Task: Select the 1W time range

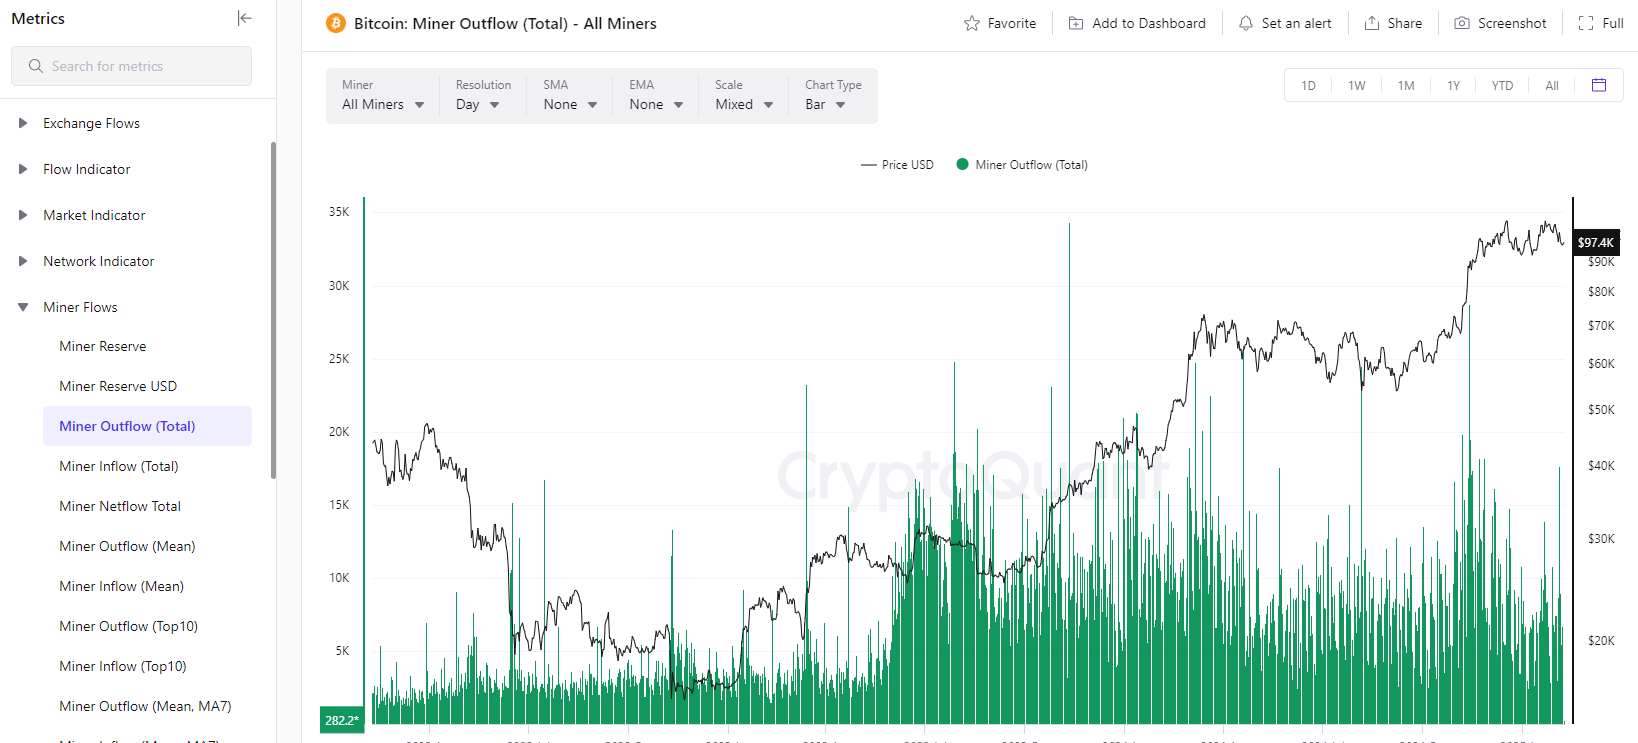Action: click(1356, 85)
